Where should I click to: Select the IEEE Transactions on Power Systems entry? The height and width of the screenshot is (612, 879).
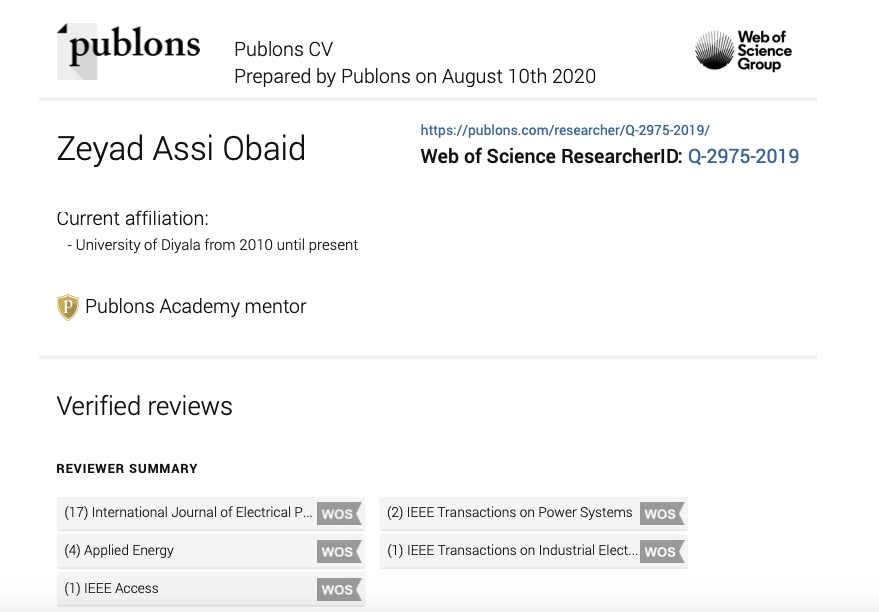(534, 513)
